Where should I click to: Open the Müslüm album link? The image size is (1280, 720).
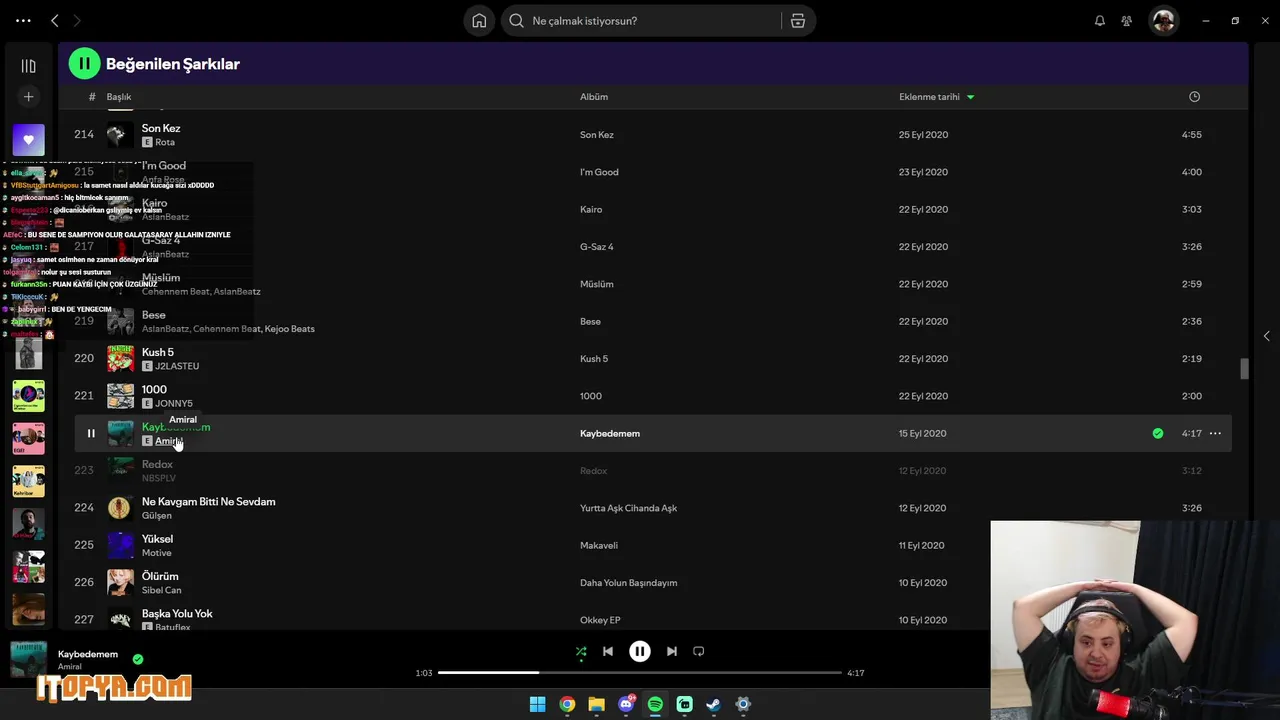point(597,284)
